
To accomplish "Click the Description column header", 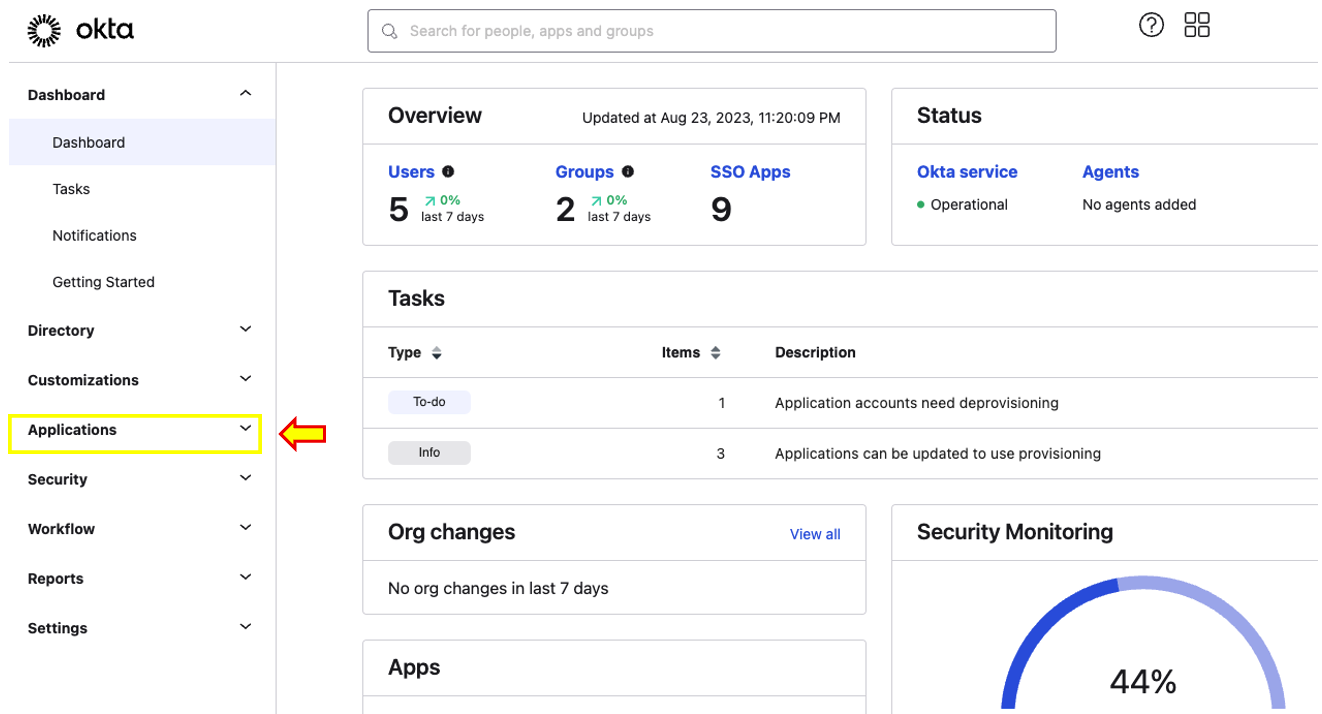I will point(815,353).
